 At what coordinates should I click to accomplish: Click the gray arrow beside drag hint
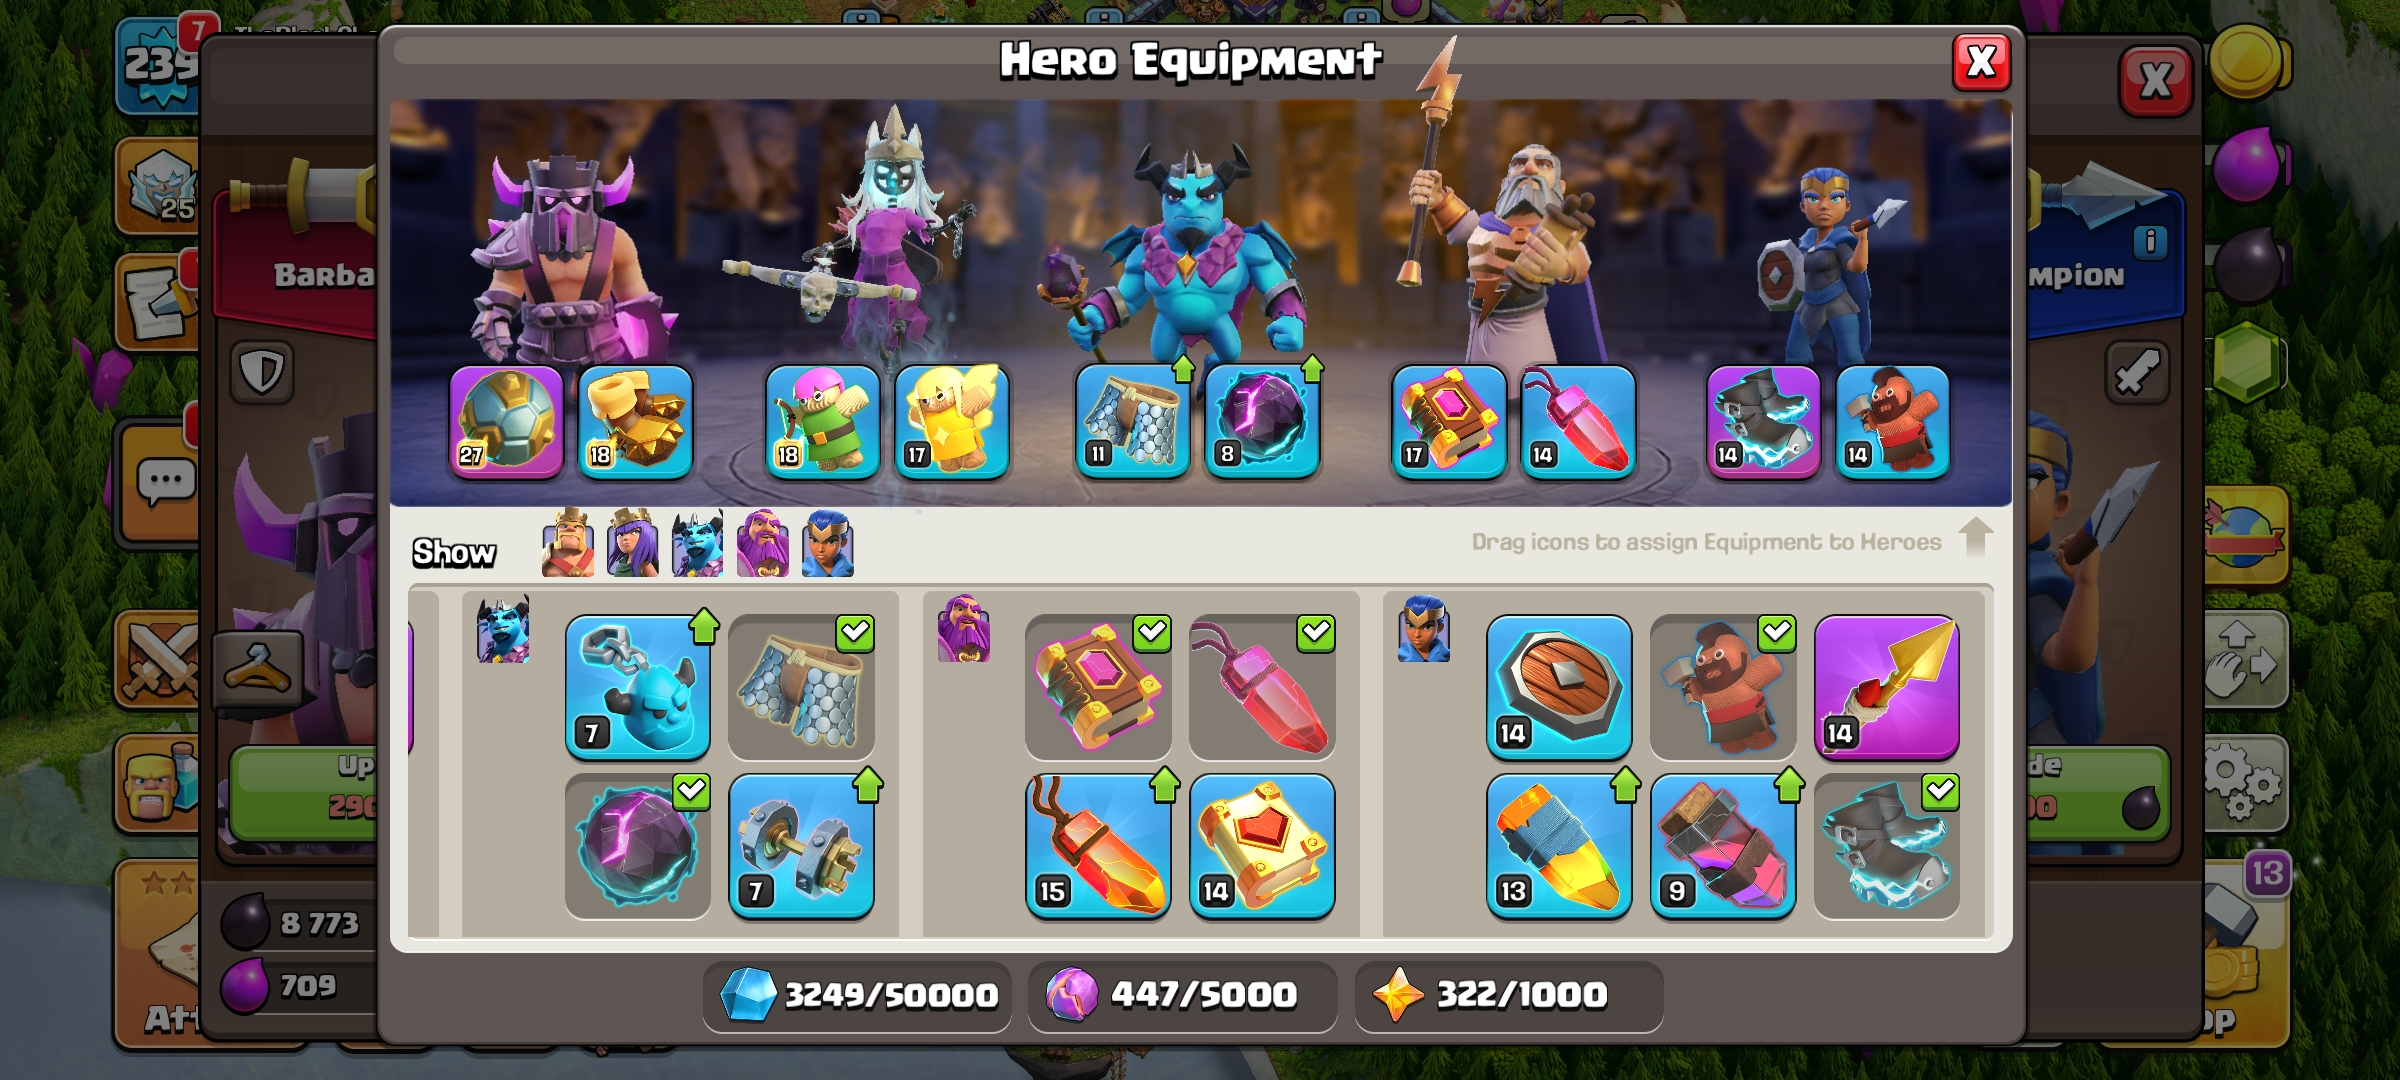click(x=1975, y=537)
